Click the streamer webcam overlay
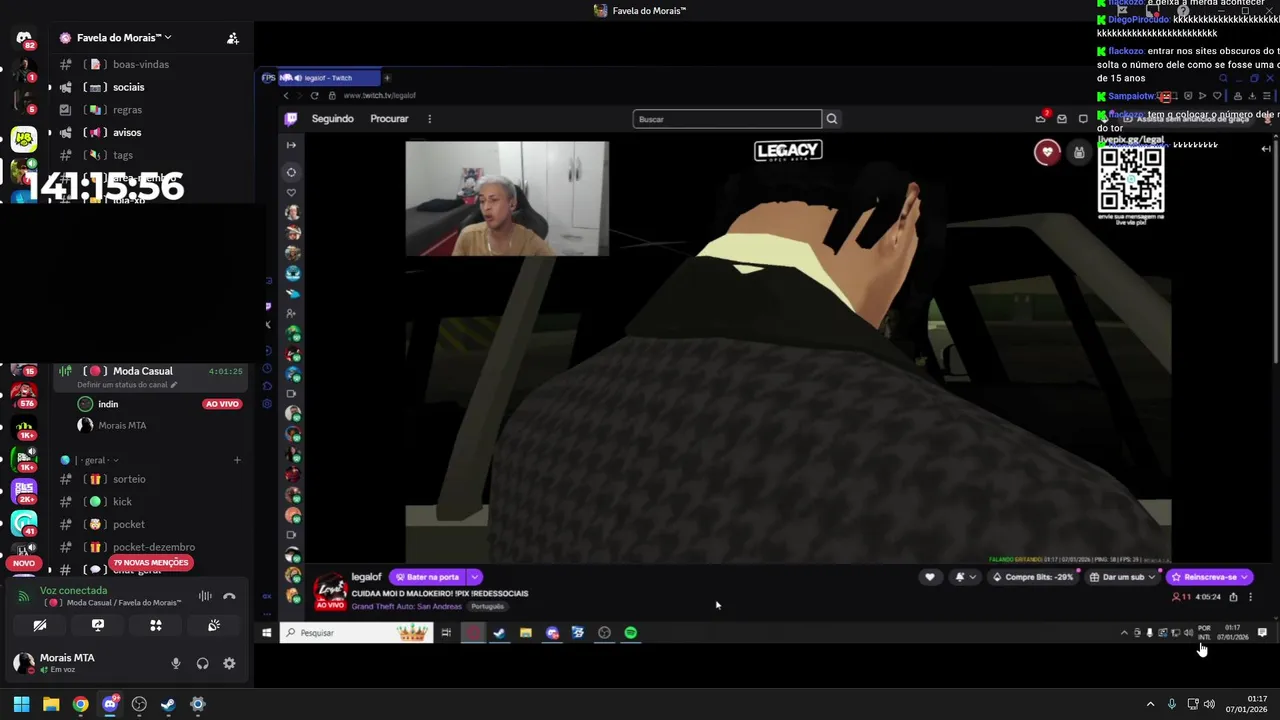 pos(507,198)
